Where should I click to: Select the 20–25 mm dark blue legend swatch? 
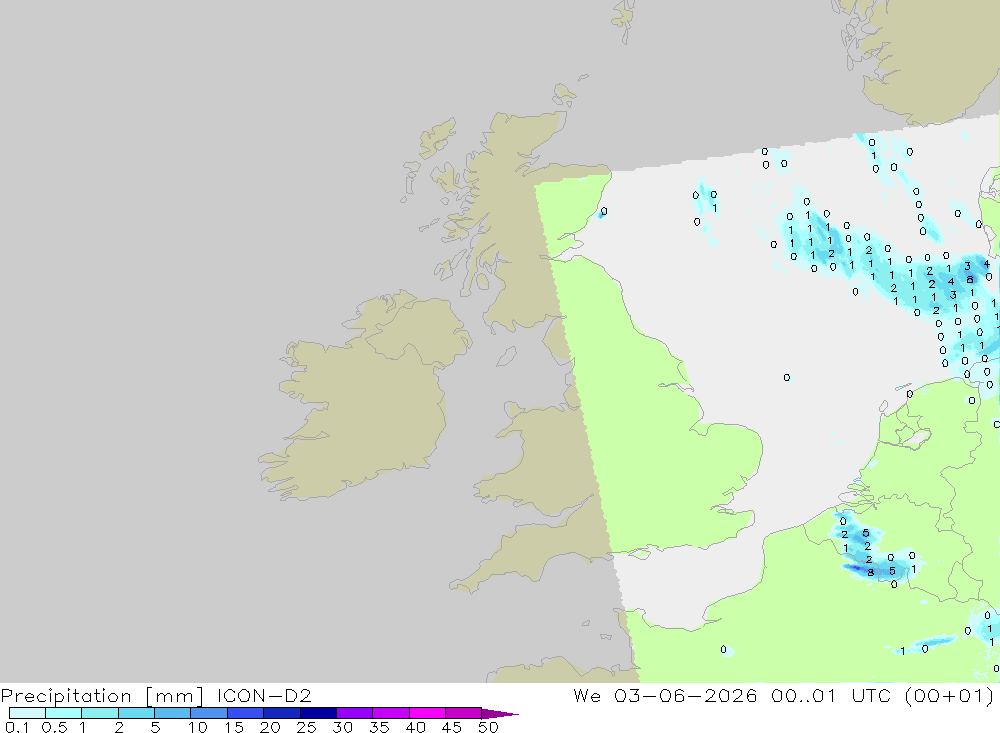point(282,713)
